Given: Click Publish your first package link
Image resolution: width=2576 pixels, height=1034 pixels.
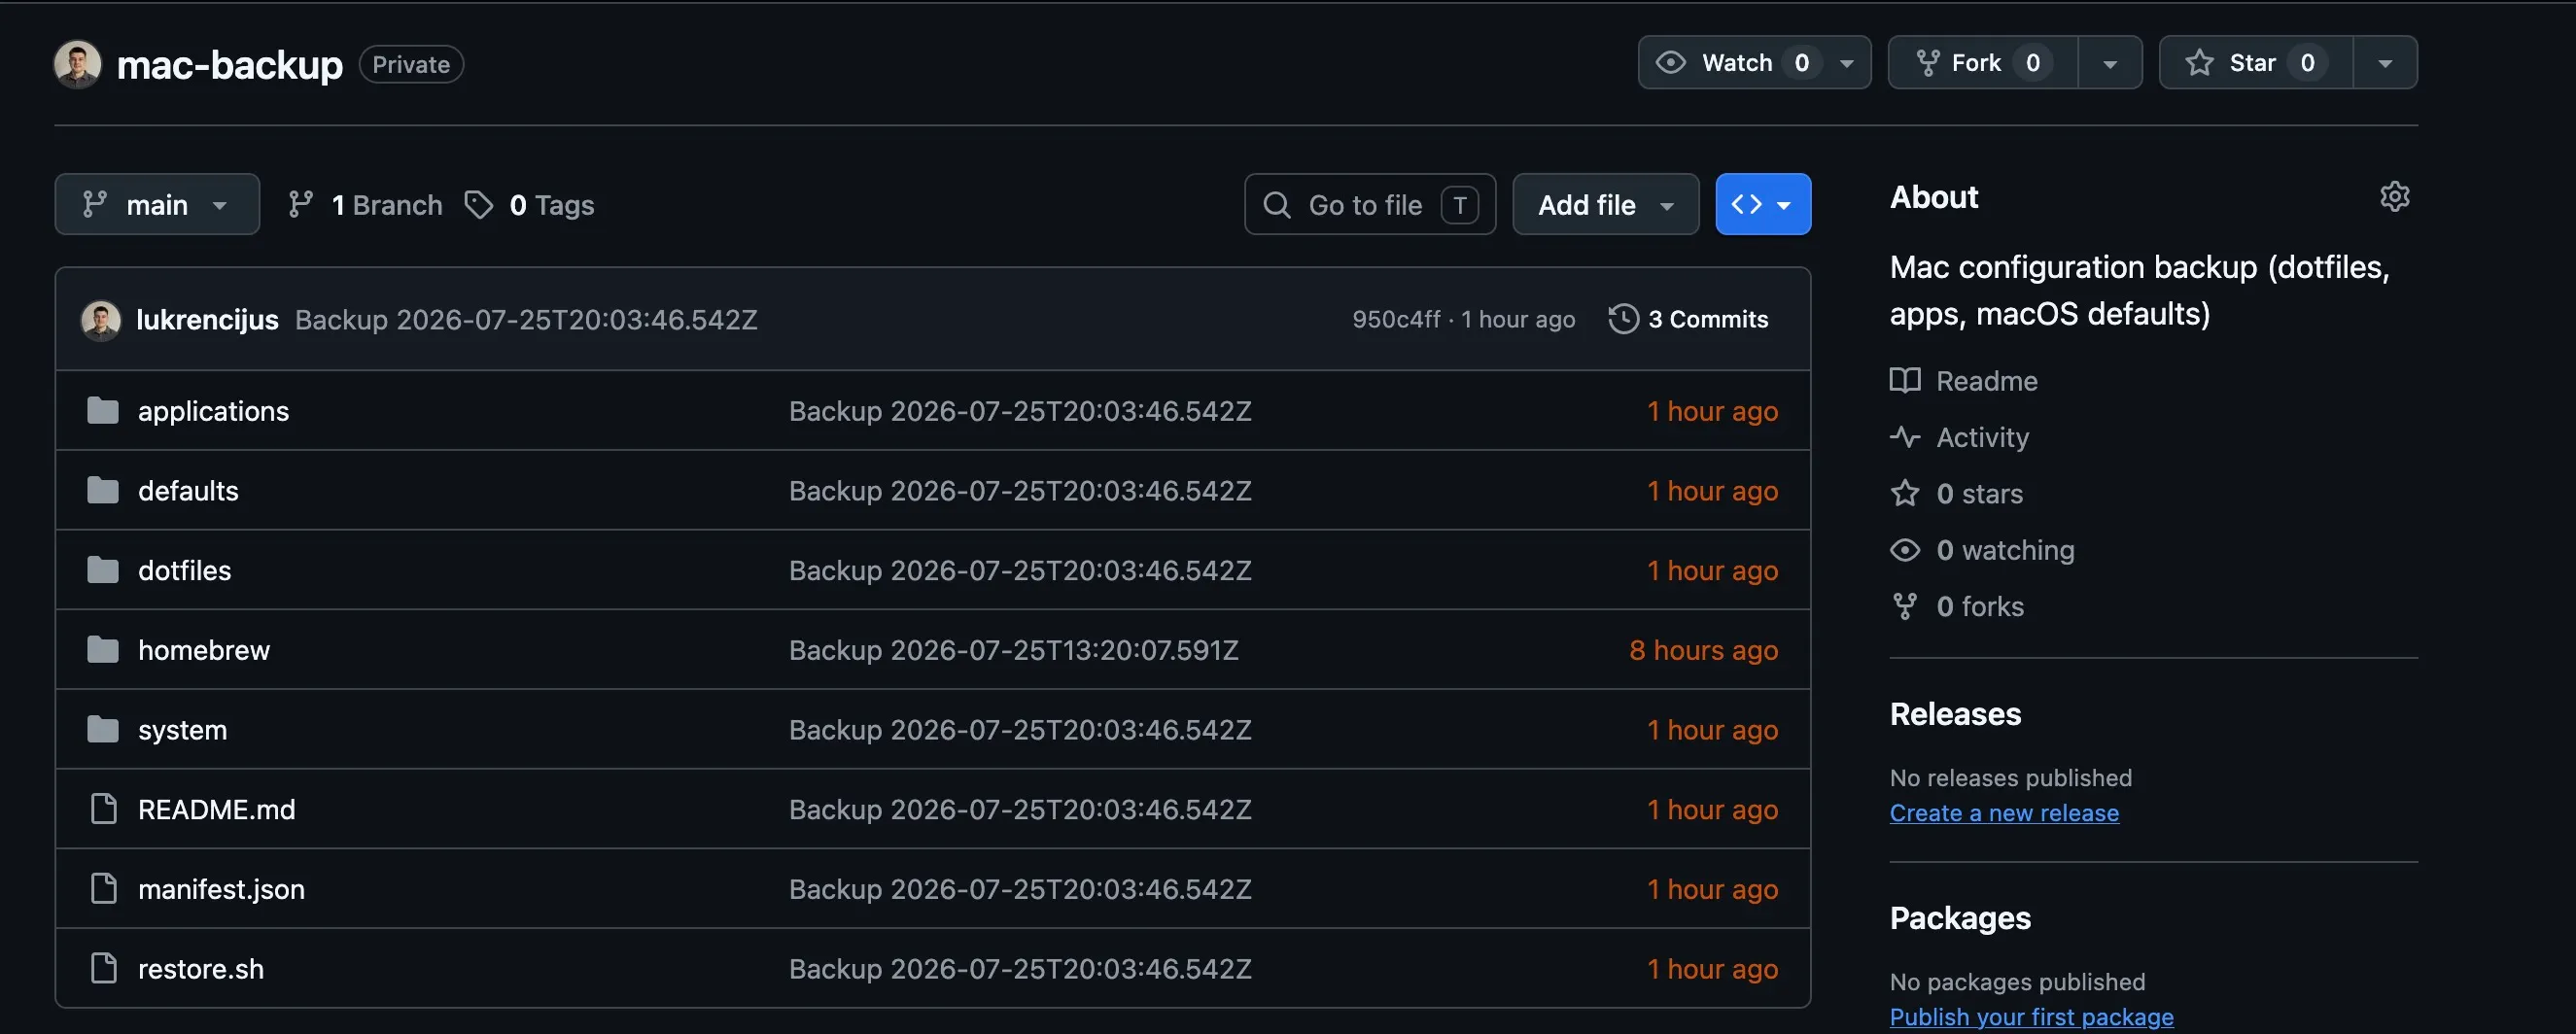Looking at the screenshot, I should 2031,1017.
